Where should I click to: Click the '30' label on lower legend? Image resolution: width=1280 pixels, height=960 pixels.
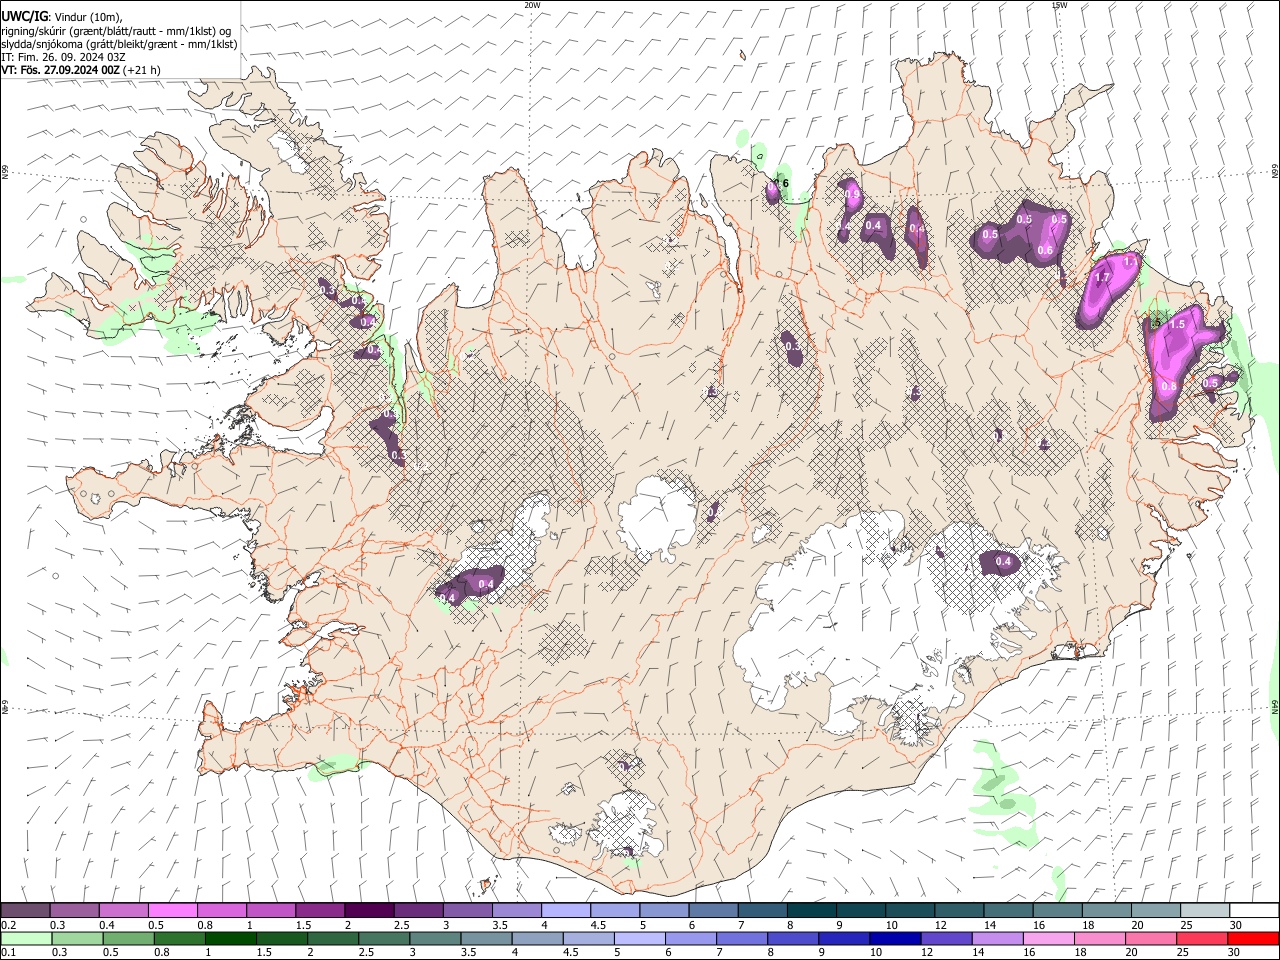click(x=1233, y=953)
